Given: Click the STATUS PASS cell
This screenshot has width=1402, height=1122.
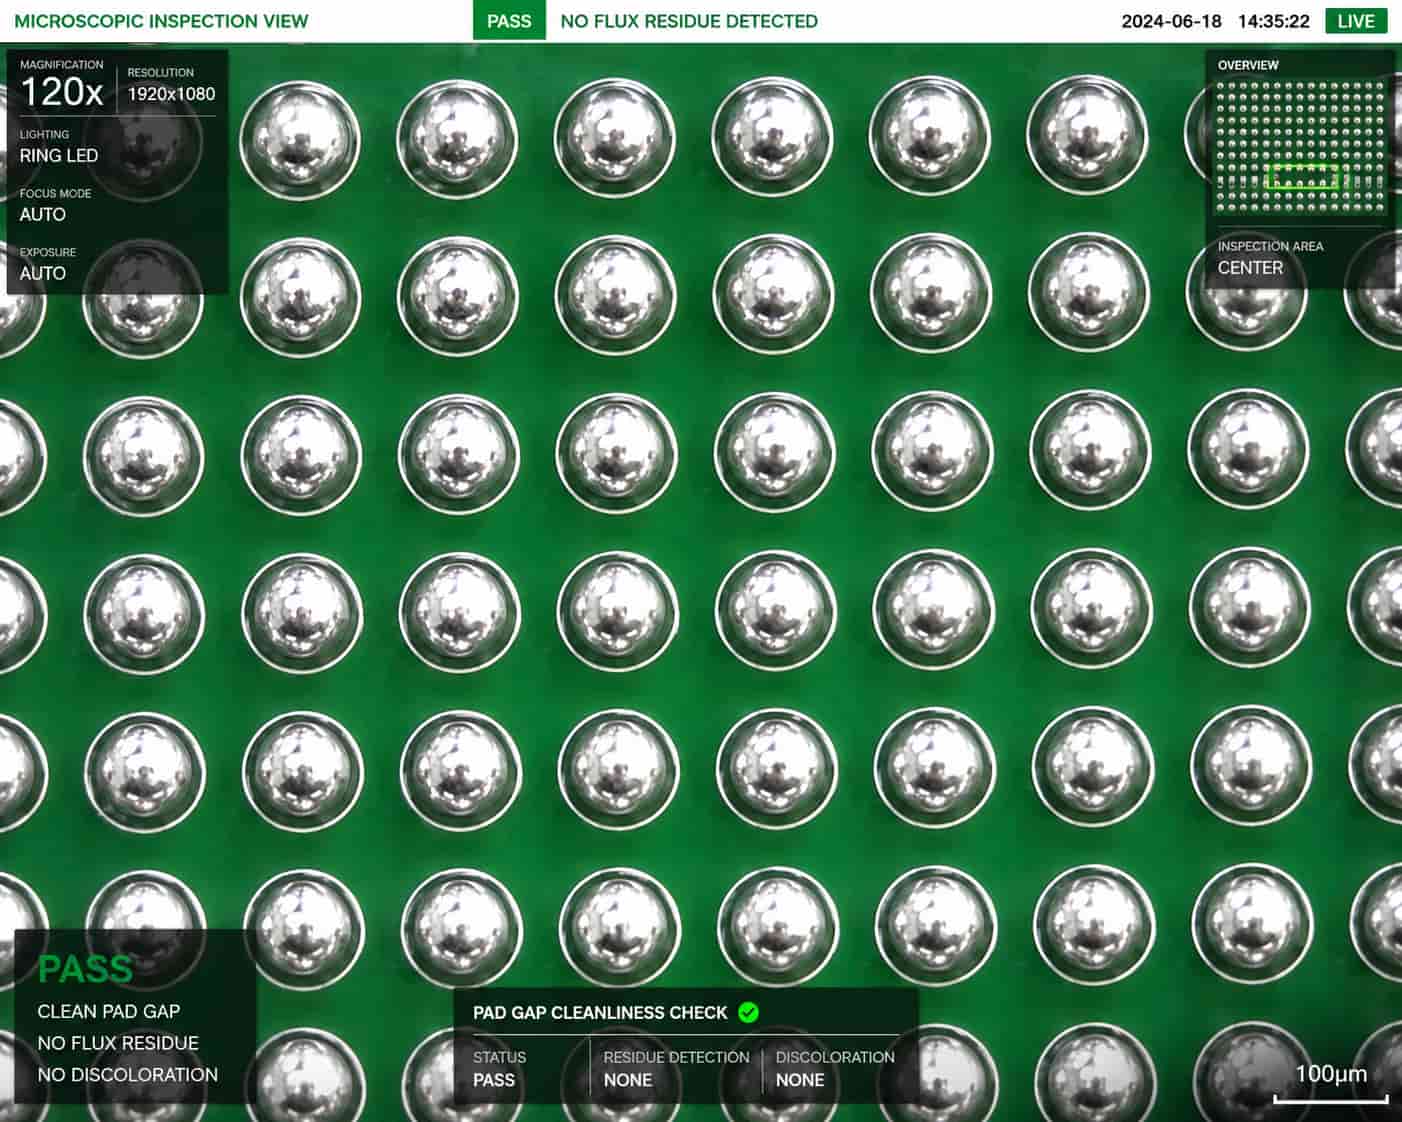Looking at the screenshot, I should click(499, 1069).
